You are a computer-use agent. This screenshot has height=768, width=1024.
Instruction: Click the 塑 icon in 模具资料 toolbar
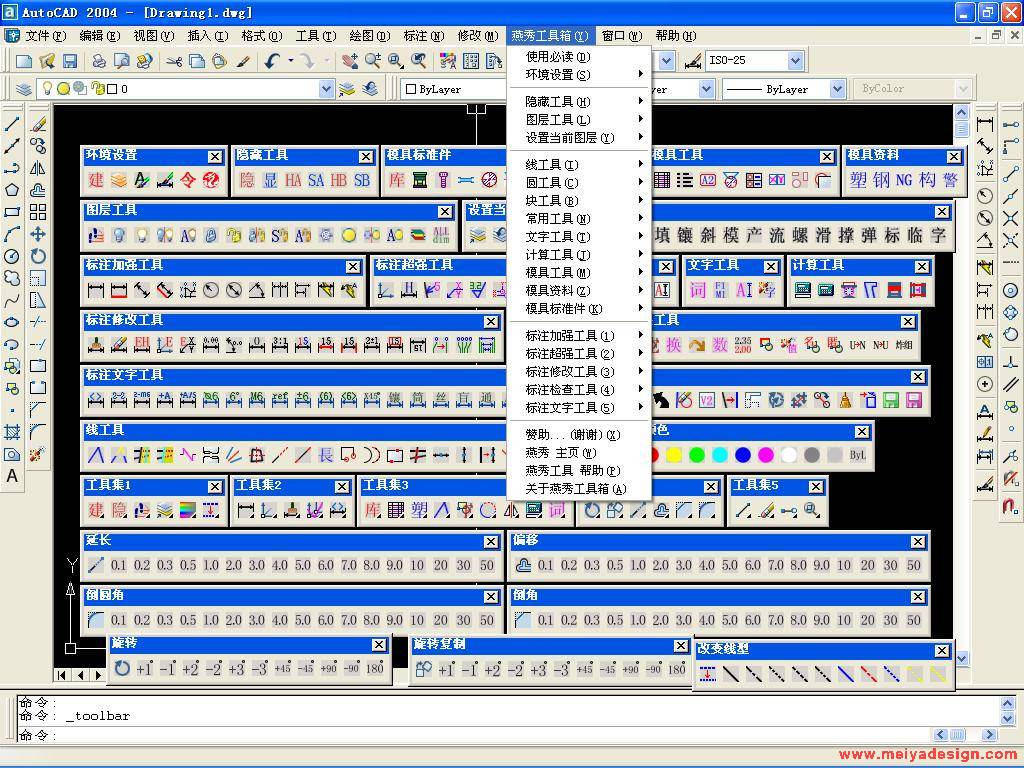click(x=858, y=180)
